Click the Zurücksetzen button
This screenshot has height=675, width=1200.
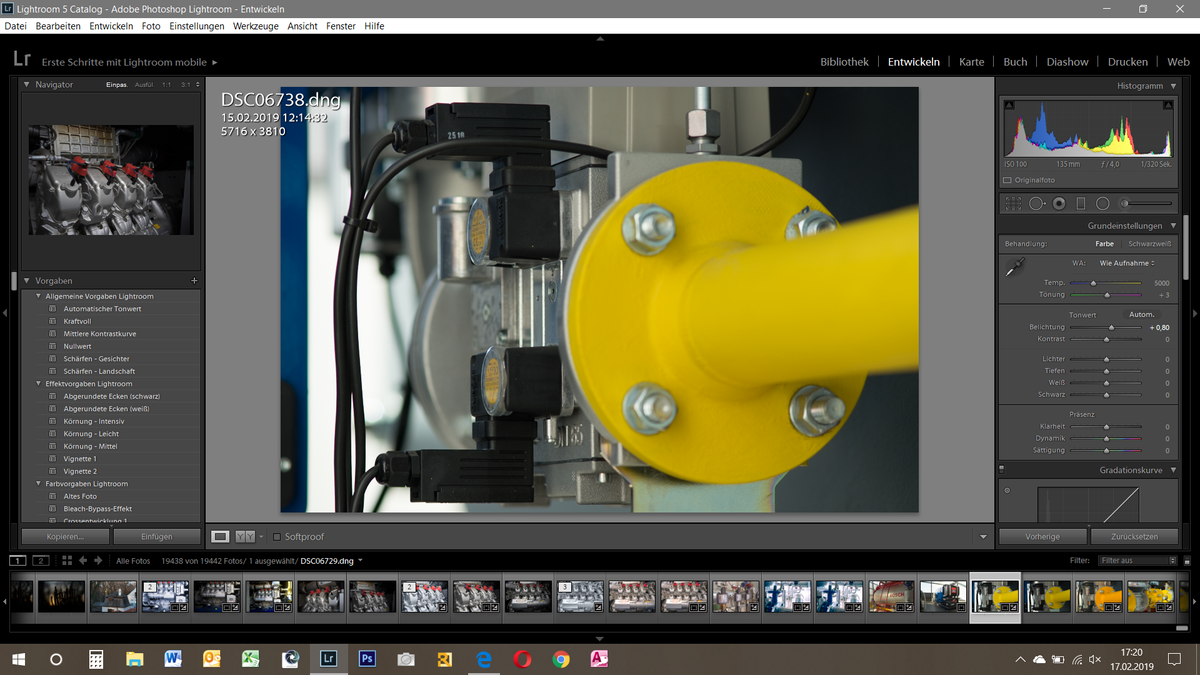click(1135, 536)
